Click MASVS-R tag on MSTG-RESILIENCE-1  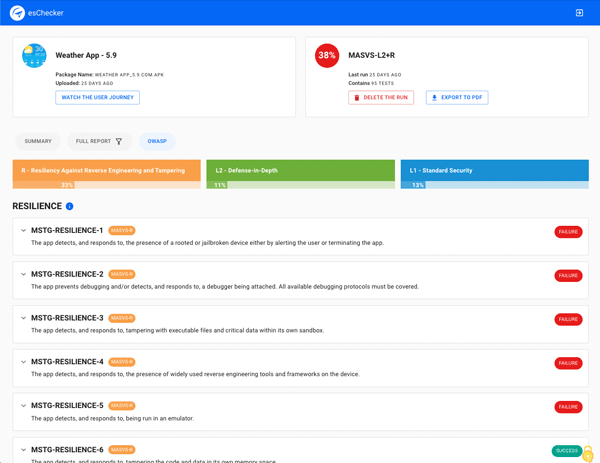[x=122, y=230]
